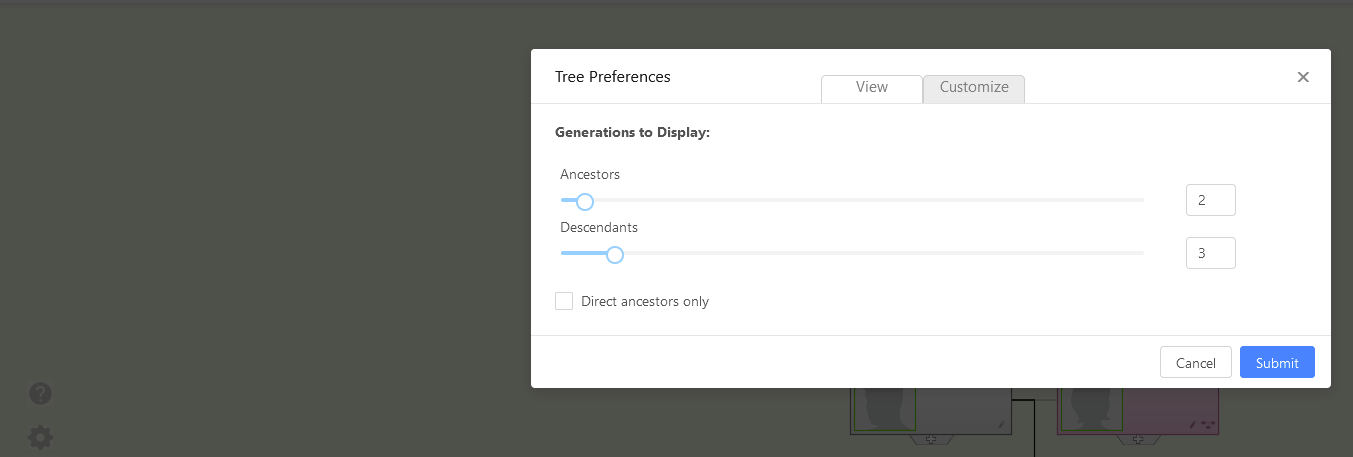Select the View tab
The width and height of the screenshot is (1353, 457).
(871, 87)
